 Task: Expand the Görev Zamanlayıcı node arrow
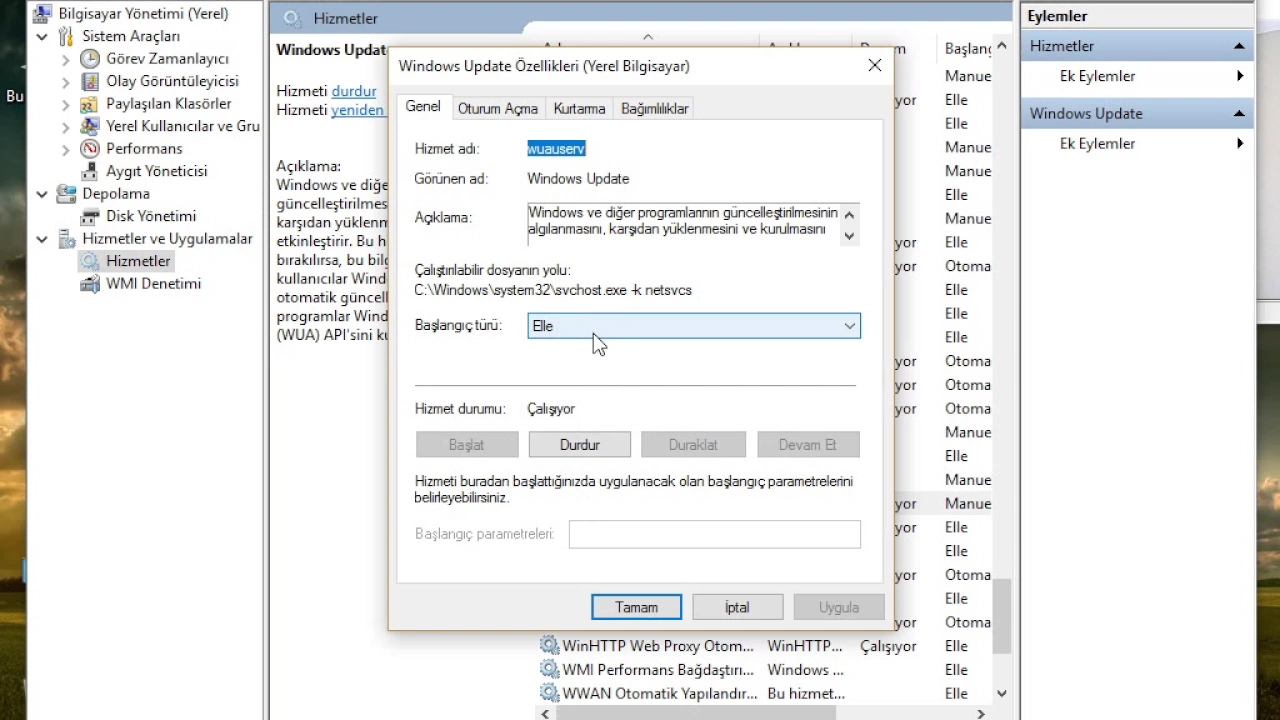[x=66, y=59]
